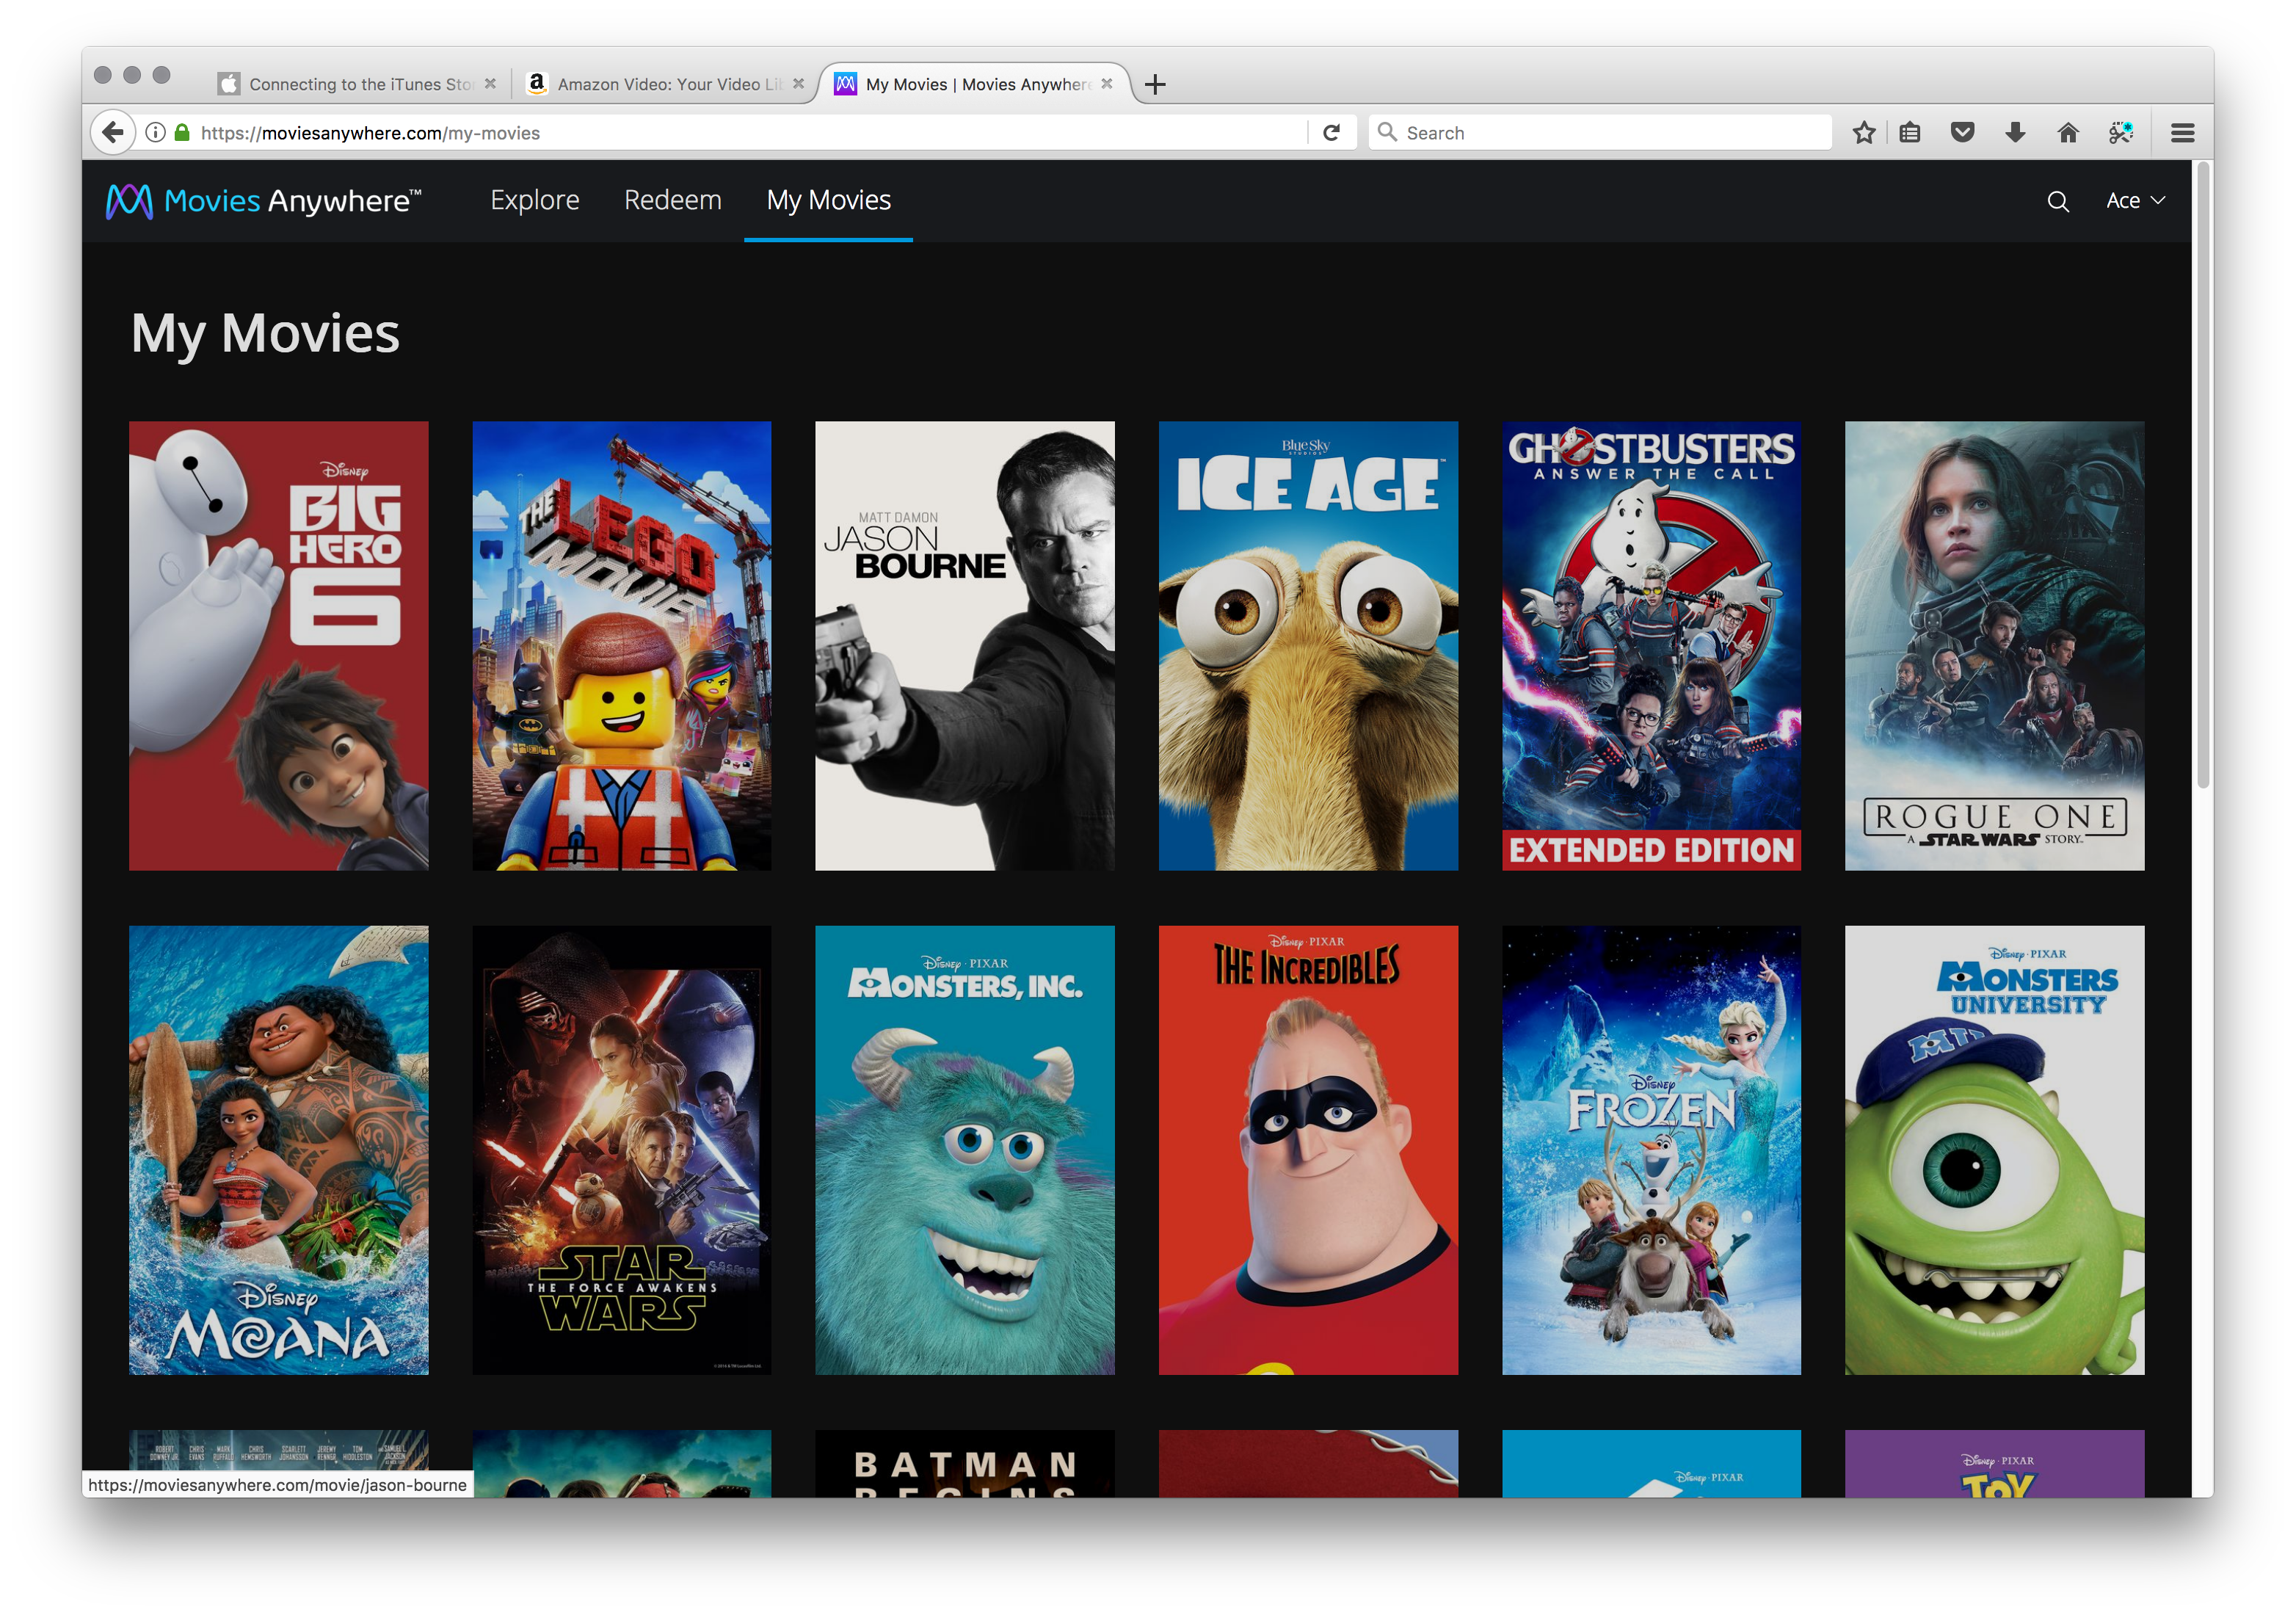
Task: Close the iTunes Store tab
Action: (x=490, y=84)
